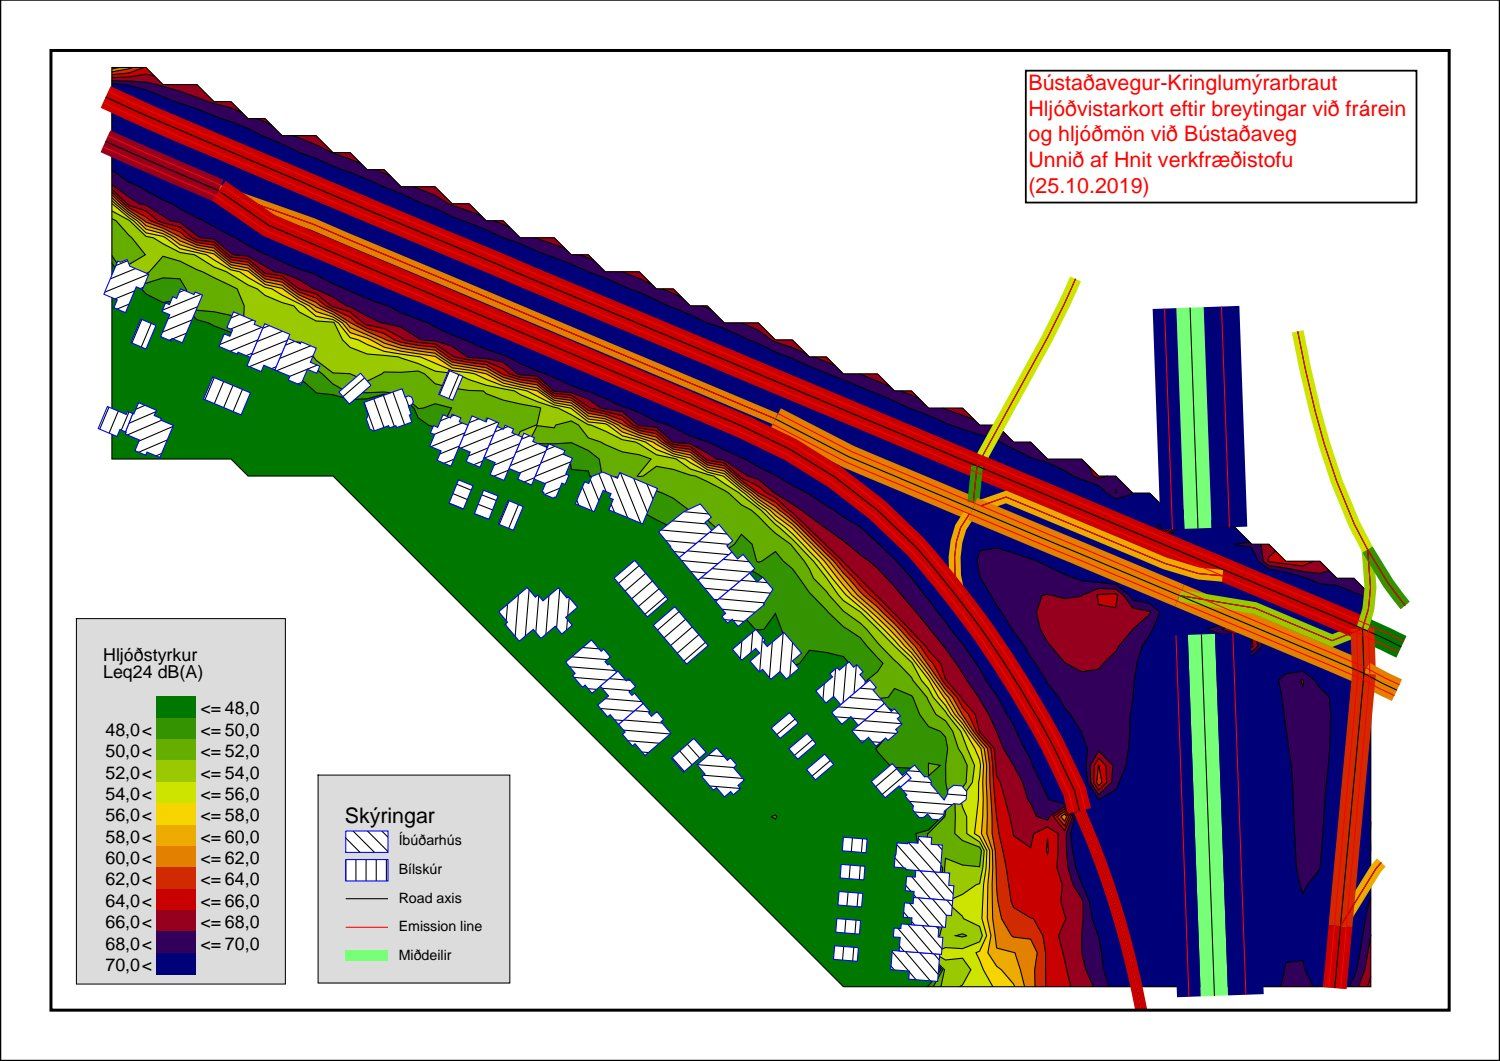Click the Skýringar legend heading
1500x1061 pixels.
(389, 816)
